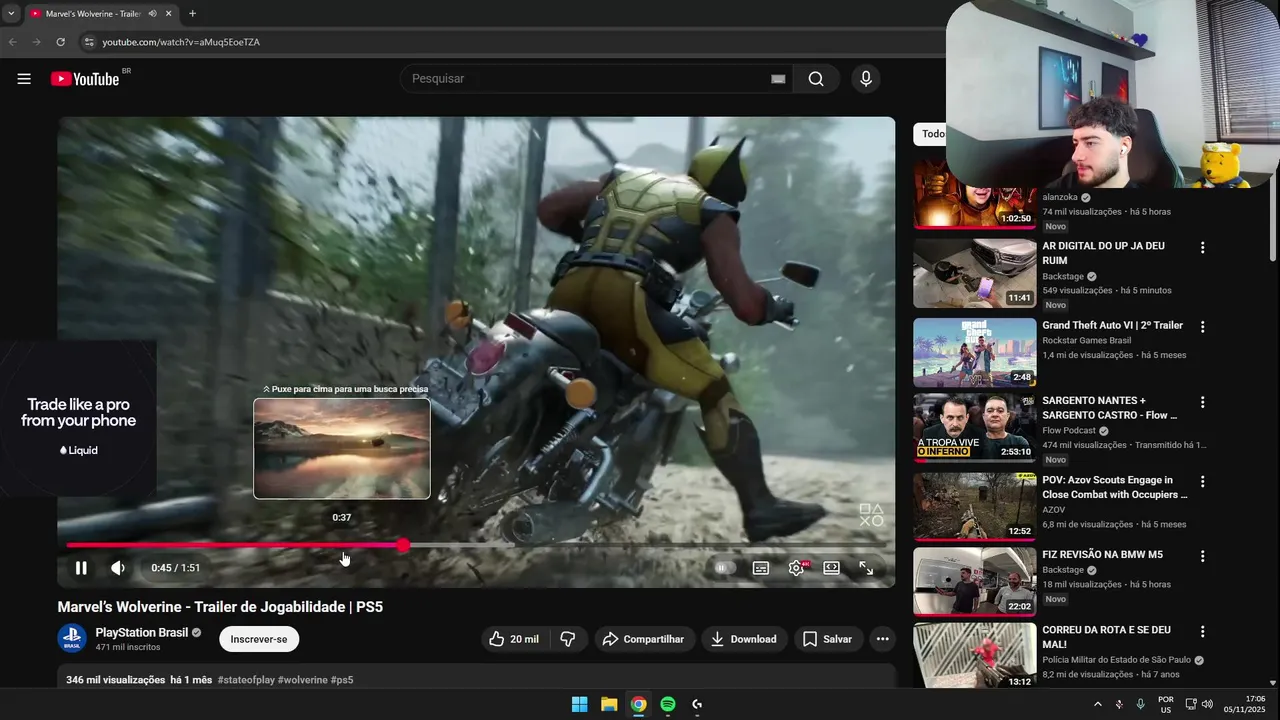Open AR DIGITAL DO UP JA DEU RUIM title
Viewport: 1280px width, 720px height.
point(1103,253)
